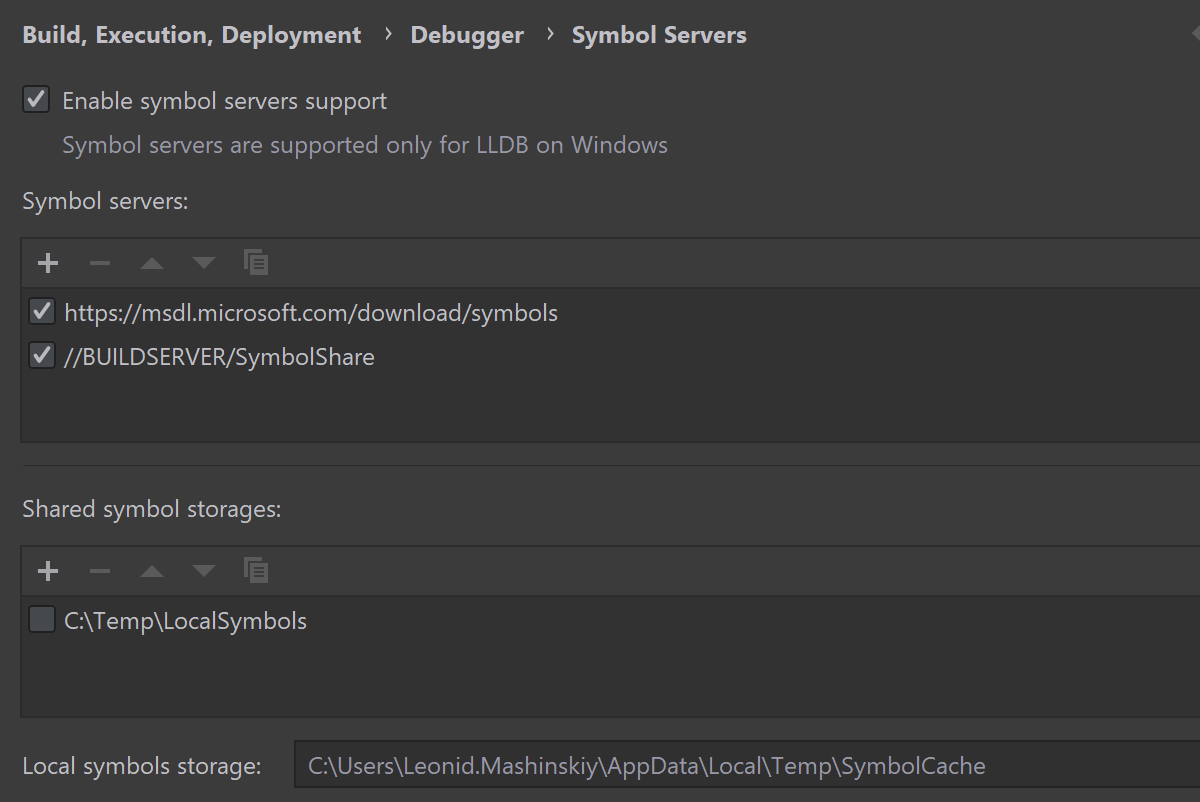
Task: Go to Build, Execution, Deployment breadcrumb
Action: (x=191, y=35)
